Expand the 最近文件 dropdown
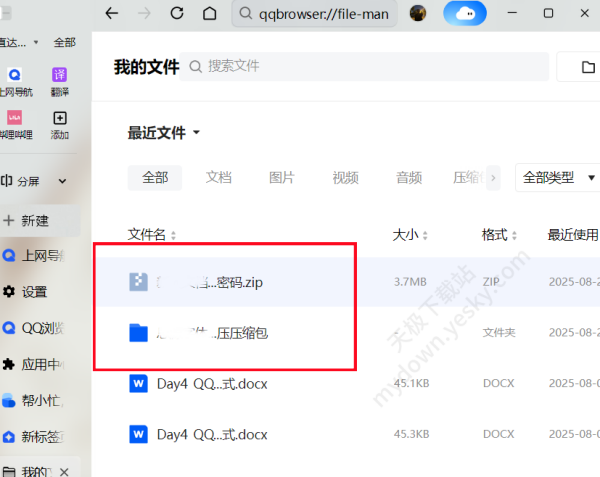This screenshot has height=477, width=600. pyautogui.click(x=197, y=133)
